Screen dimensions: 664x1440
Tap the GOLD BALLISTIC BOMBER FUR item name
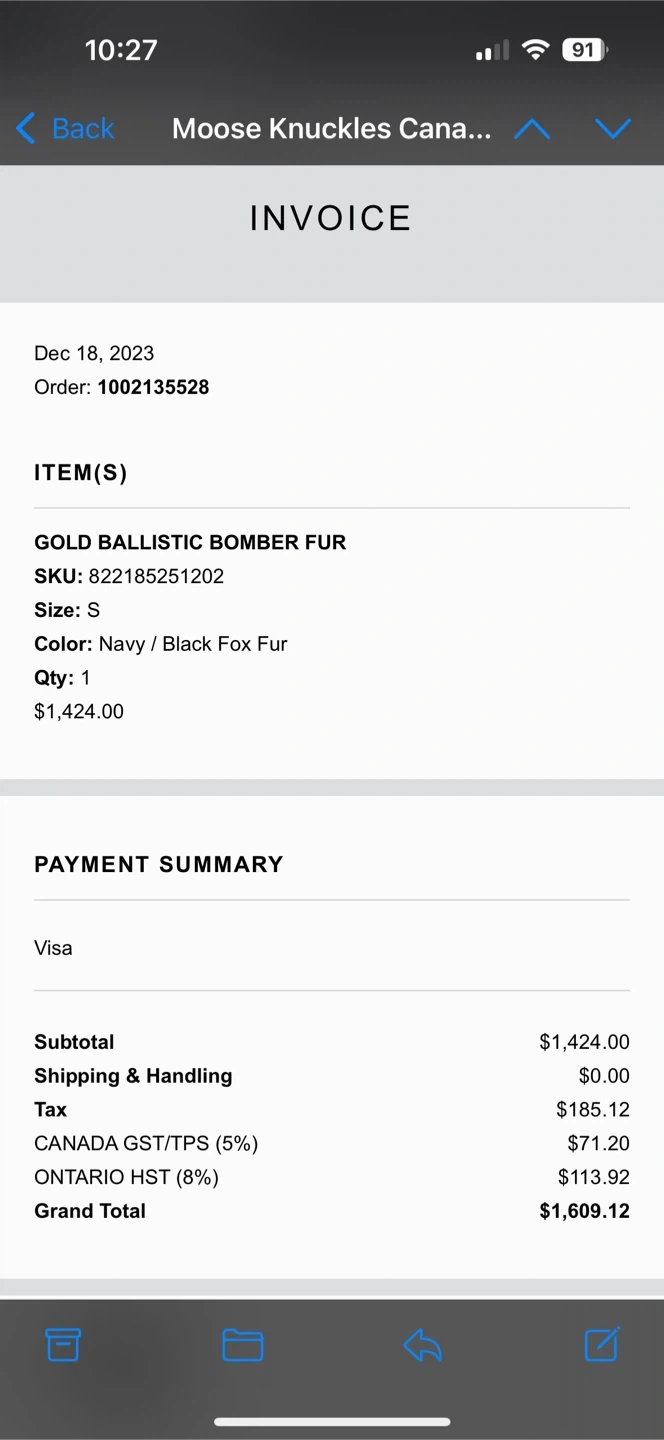click(x=190, y=542)
